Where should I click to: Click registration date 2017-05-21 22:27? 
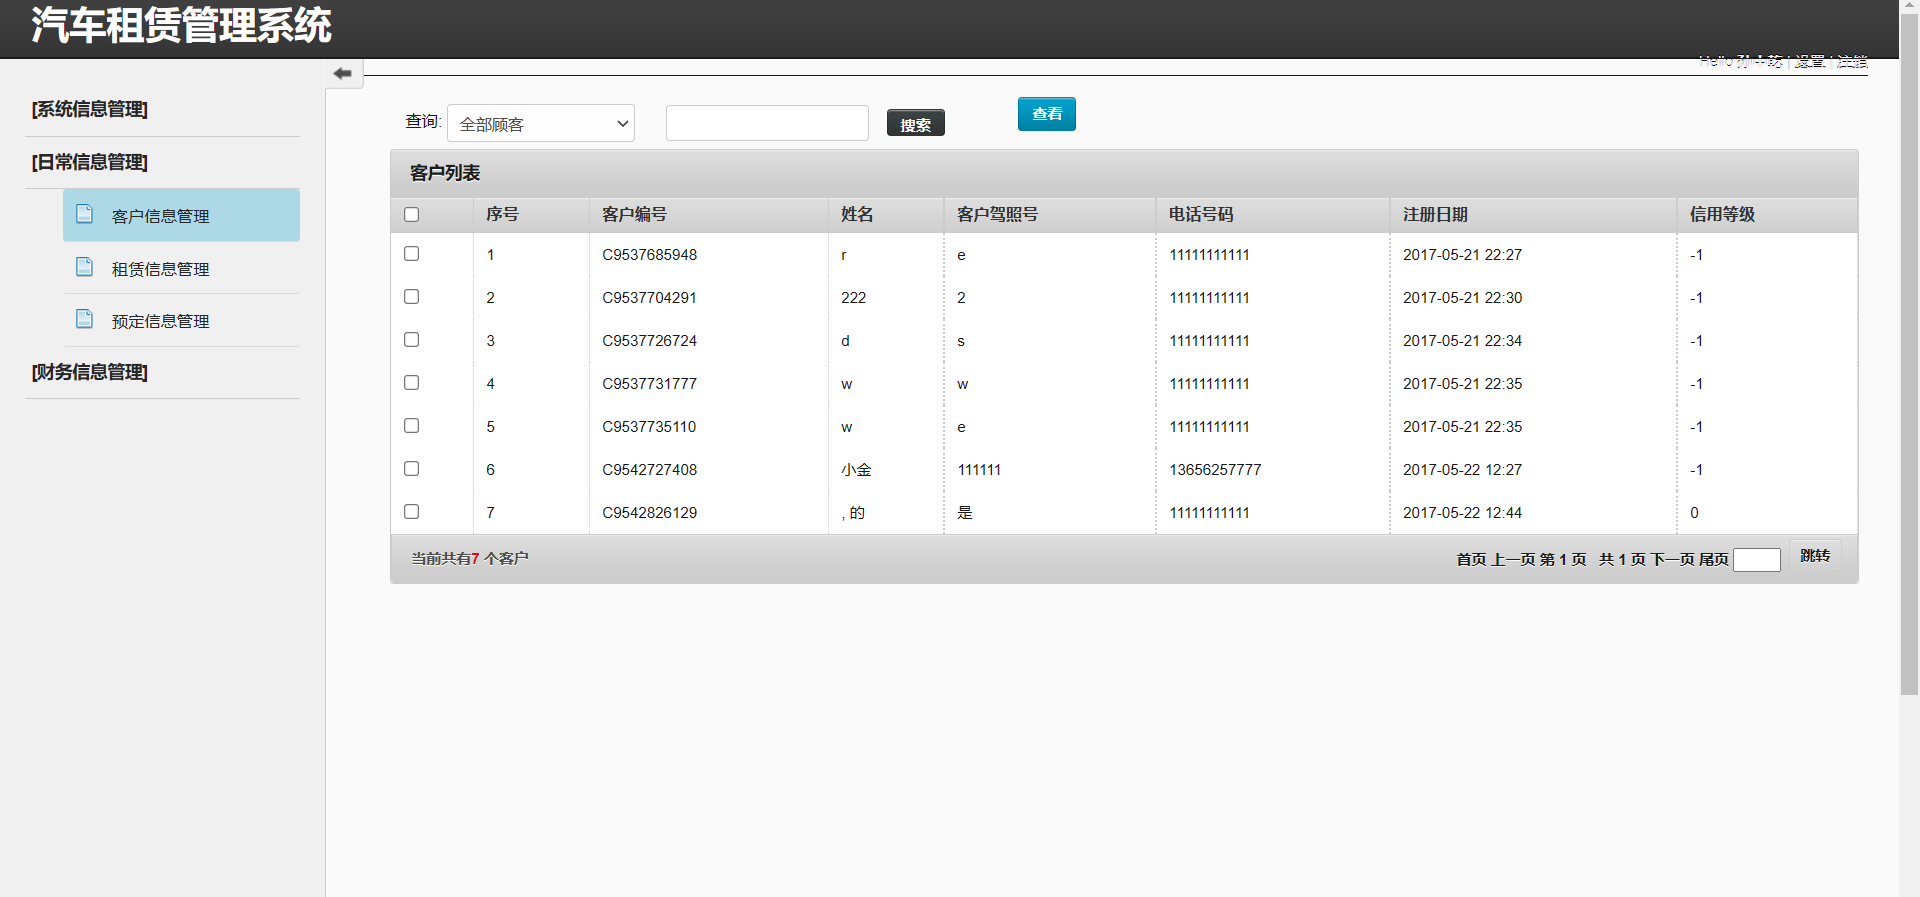(x=1462, y=255)
